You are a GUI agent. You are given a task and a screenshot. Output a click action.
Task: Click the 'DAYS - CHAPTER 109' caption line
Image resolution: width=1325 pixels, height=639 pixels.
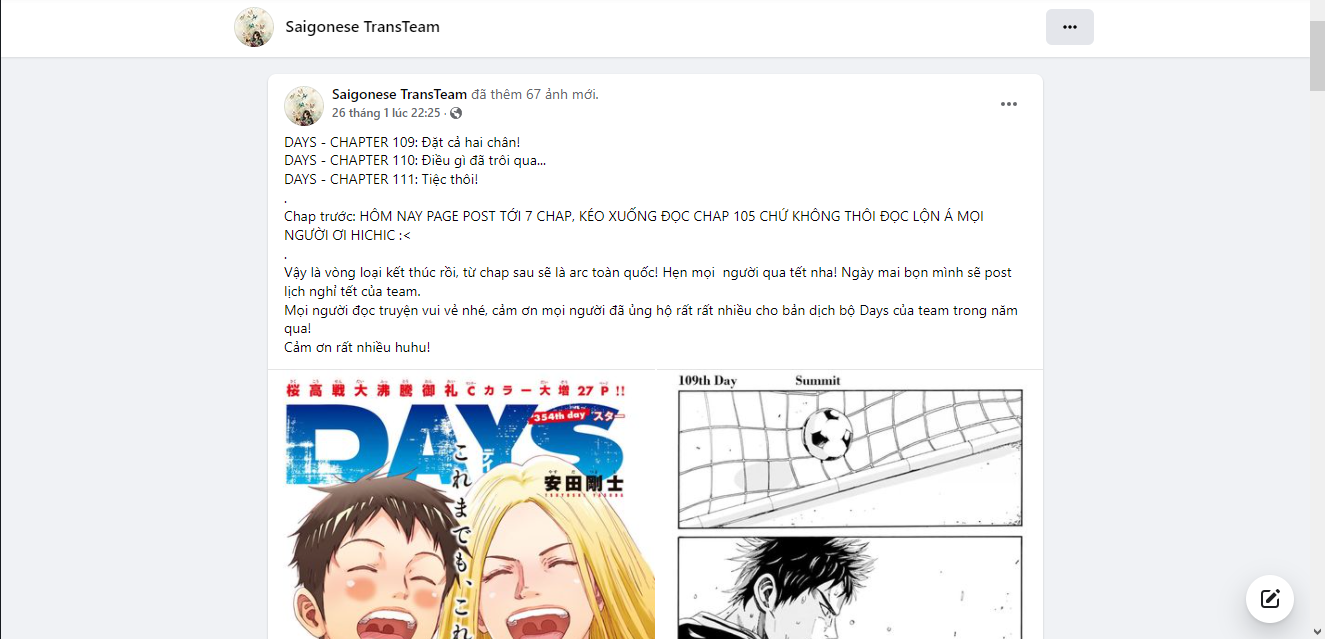click(402, 142)
